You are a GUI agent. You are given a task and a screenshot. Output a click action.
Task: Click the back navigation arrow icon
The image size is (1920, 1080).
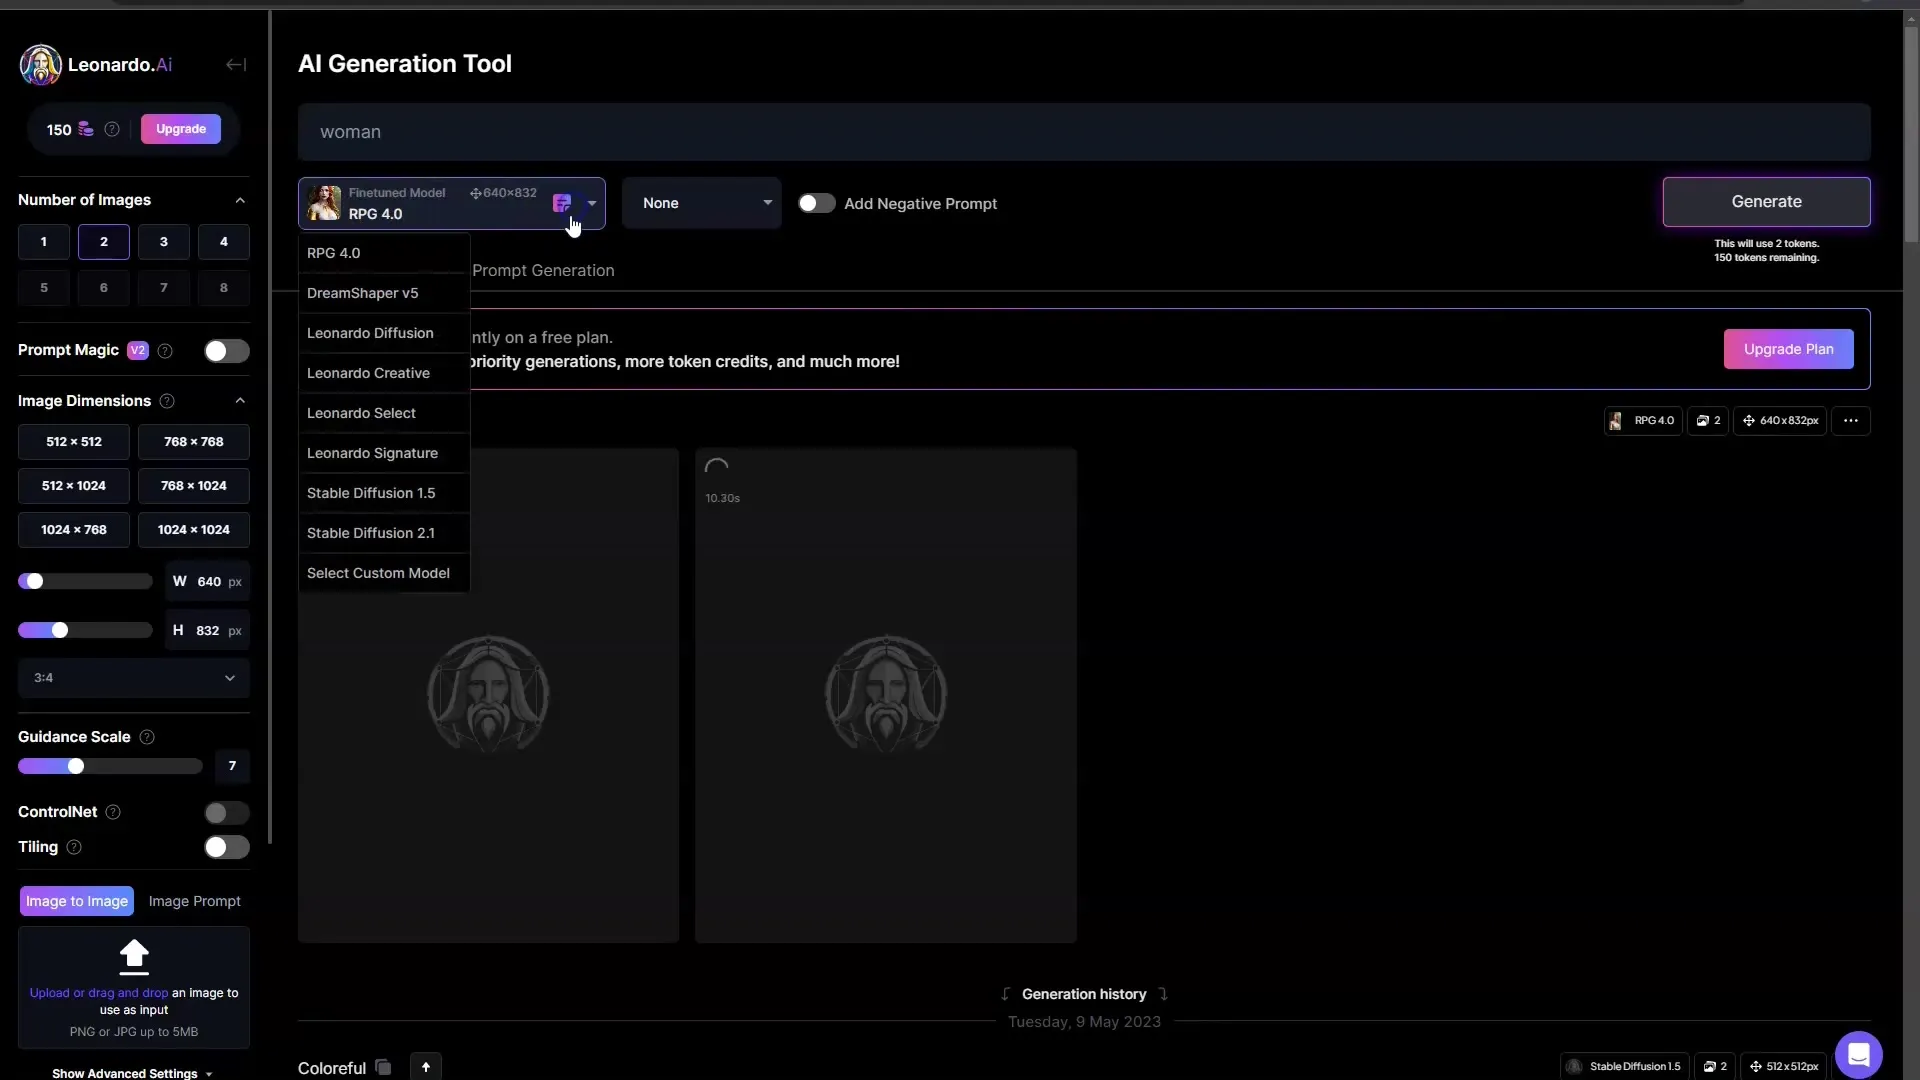[x=235, y=63]
